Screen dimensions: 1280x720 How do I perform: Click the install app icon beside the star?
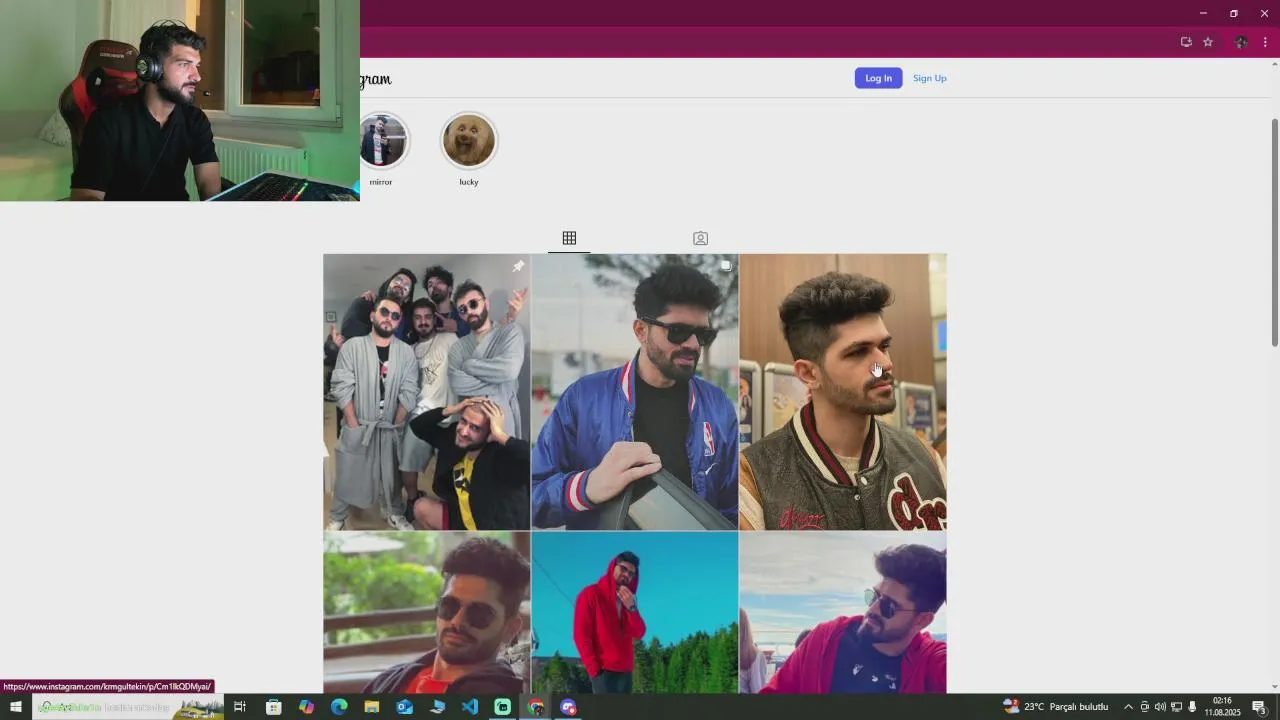pyautogui.click(x=1186, y=42)
